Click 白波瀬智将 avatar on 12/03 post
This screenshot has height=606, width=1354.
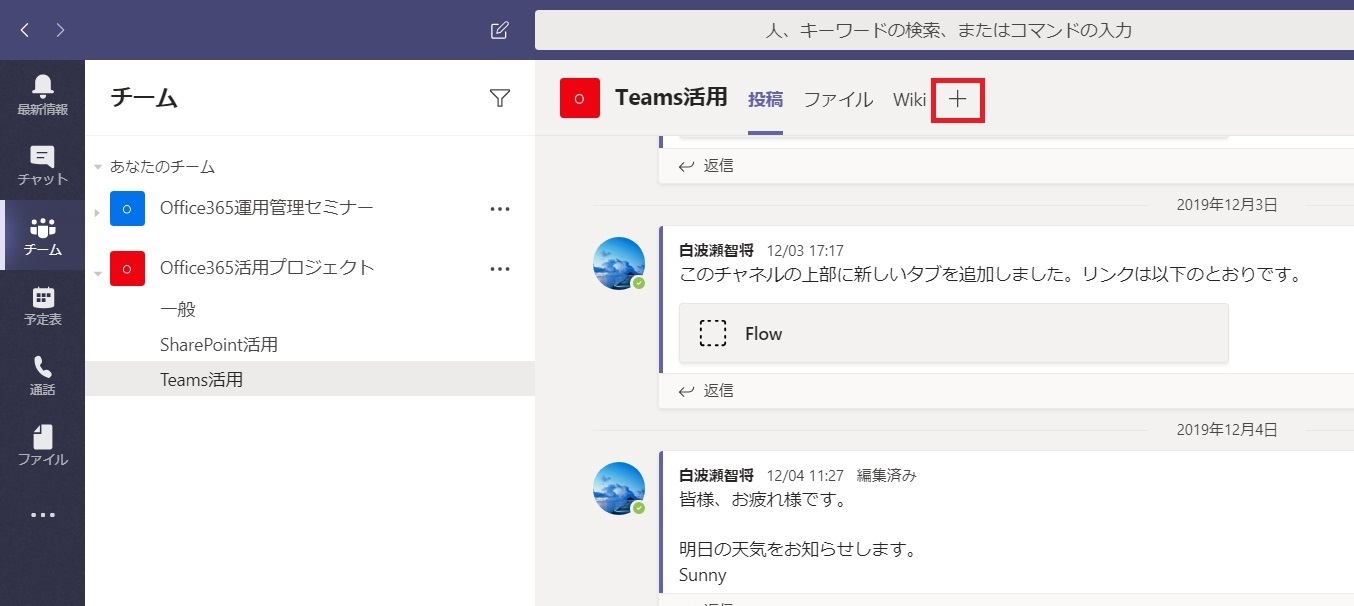(619, 263)
